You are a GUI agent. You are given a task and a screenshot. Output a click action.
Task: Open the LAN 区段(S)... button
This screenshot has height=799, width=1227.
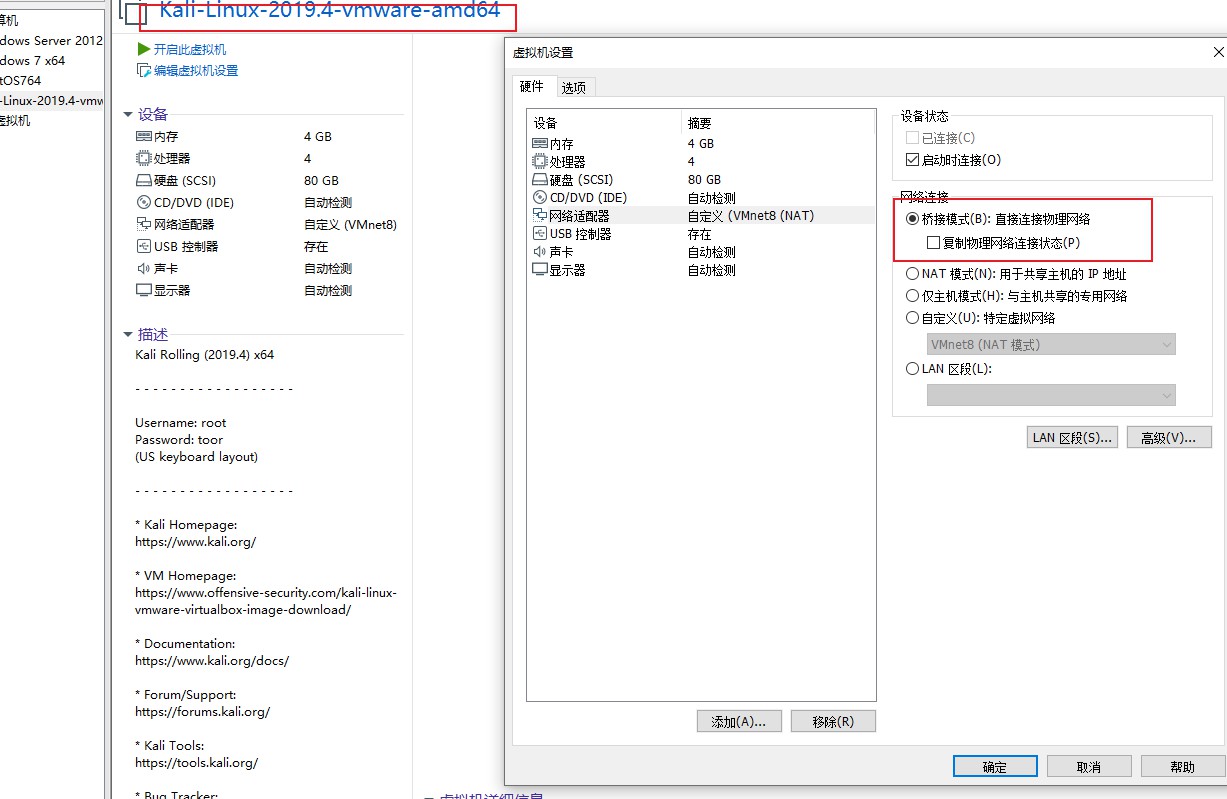point(1073,438)
